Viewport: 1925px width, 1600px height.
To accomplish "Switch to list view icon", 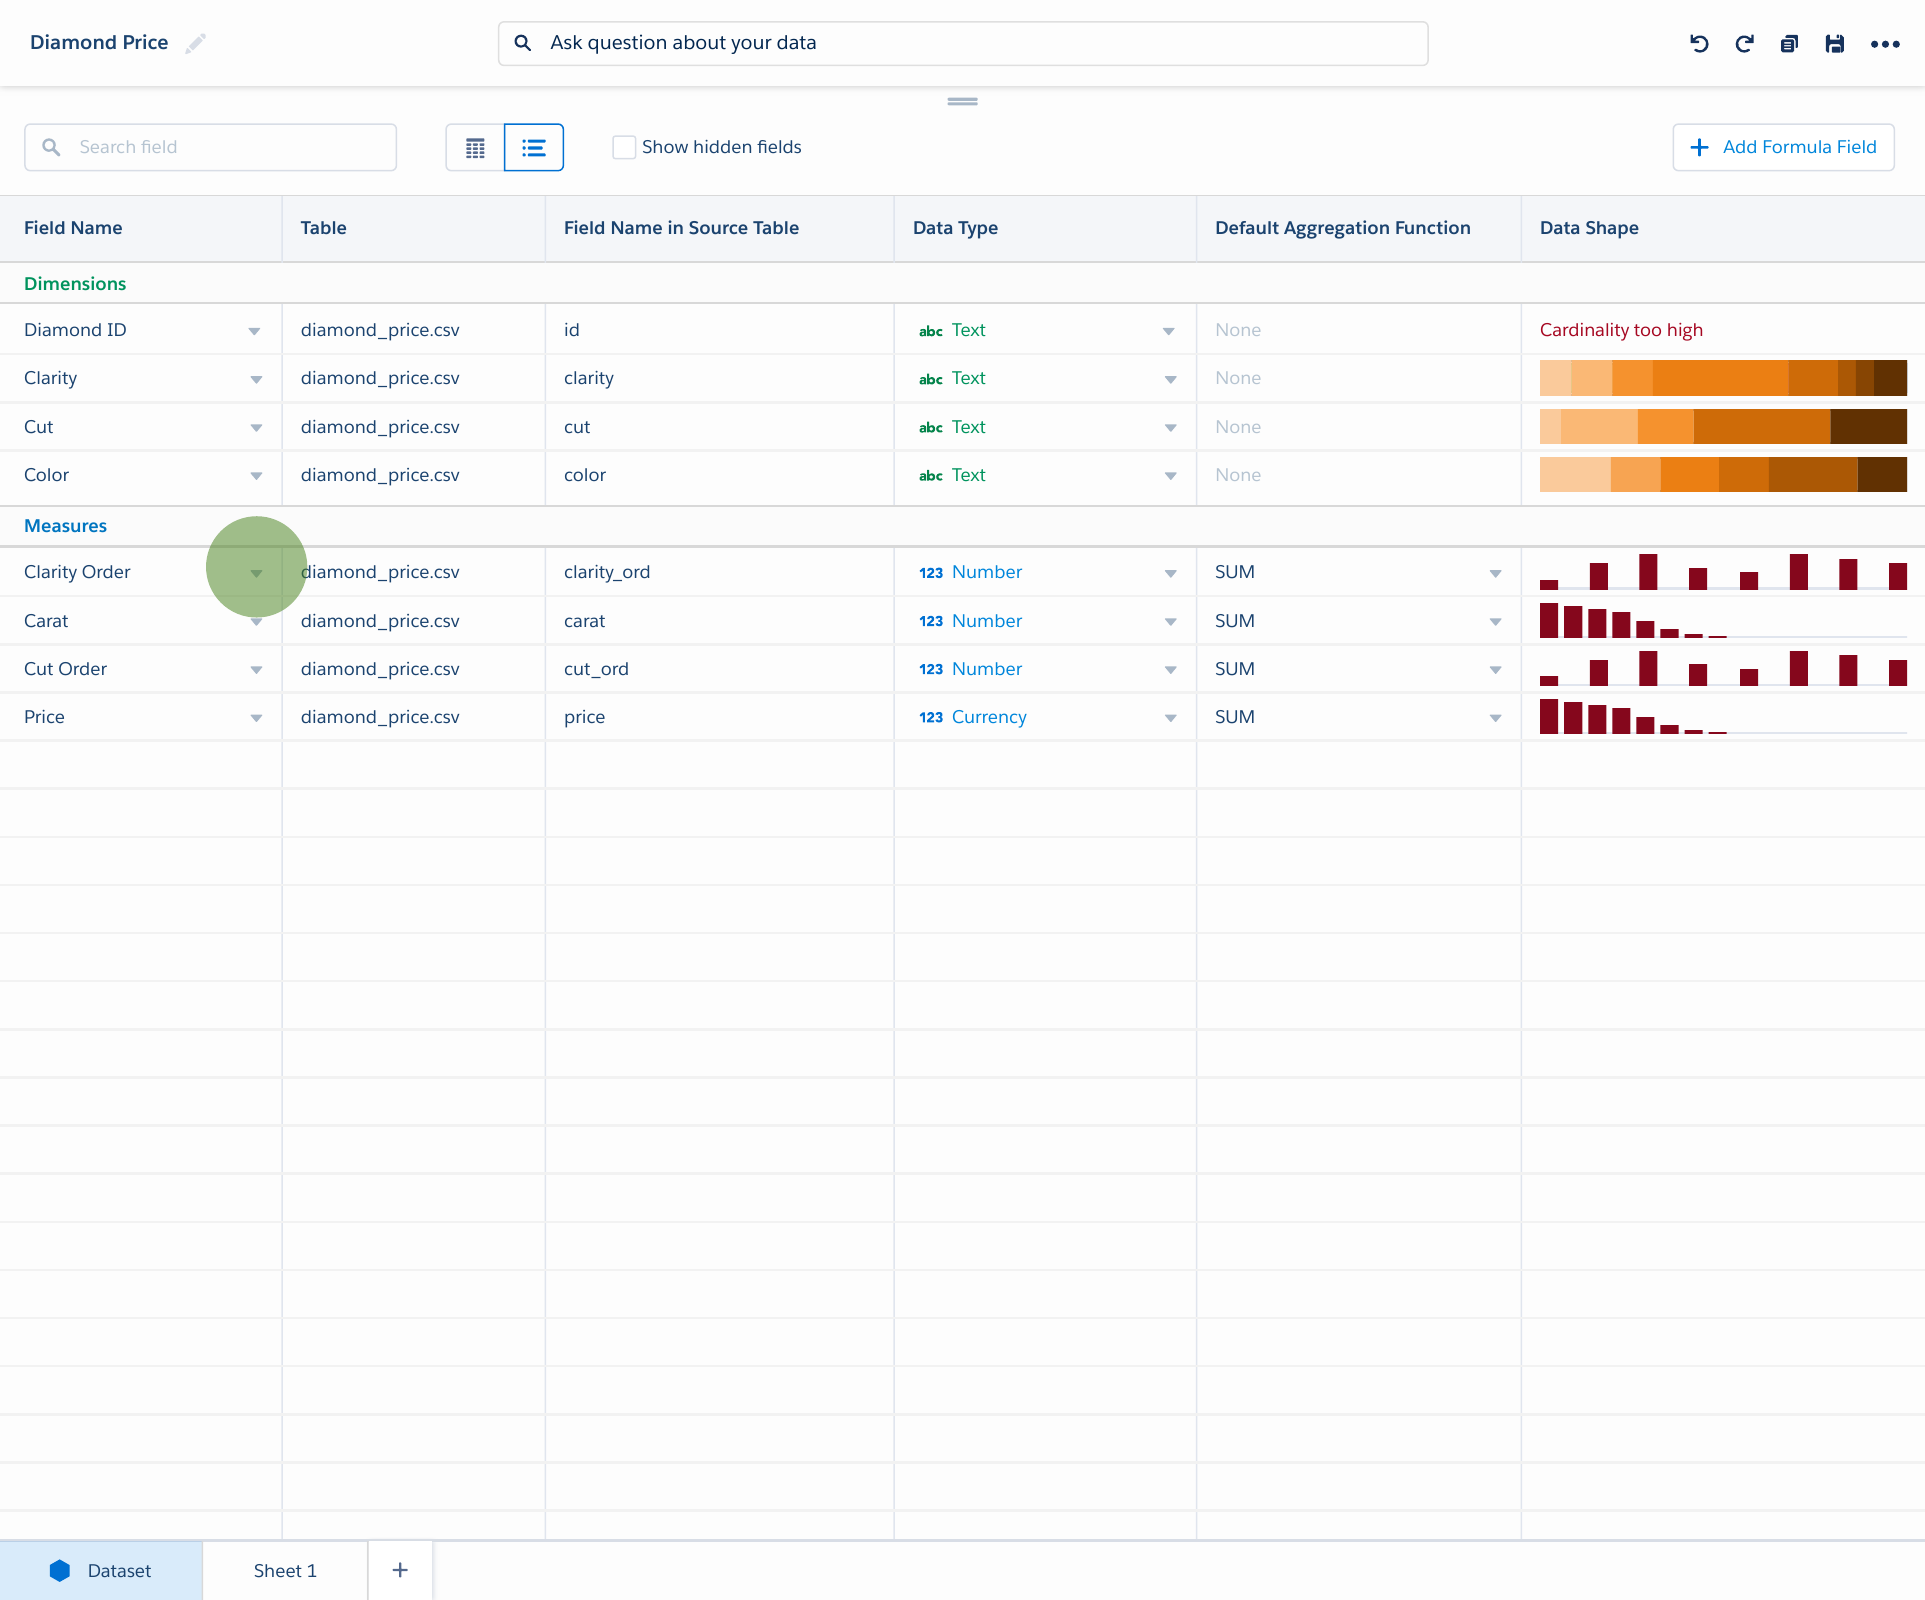I will coord(534,148).
